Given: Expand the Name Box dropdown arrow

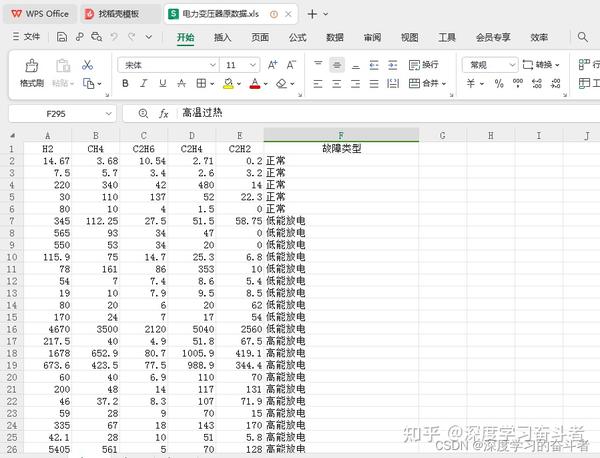Looking at the screenshot, I should tap(109, 114).
